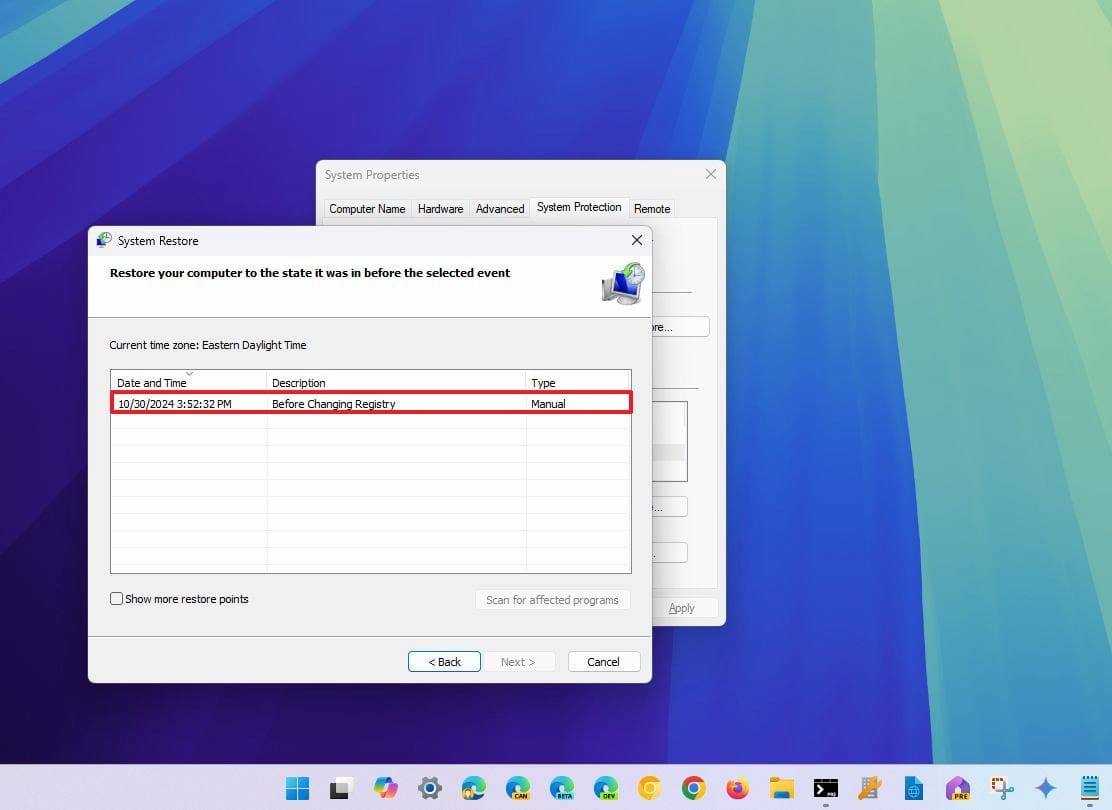Screen dimensions: 1112x810
Task: Open Dev Home Preview from the taskbar
Action: tap(957, 788)
